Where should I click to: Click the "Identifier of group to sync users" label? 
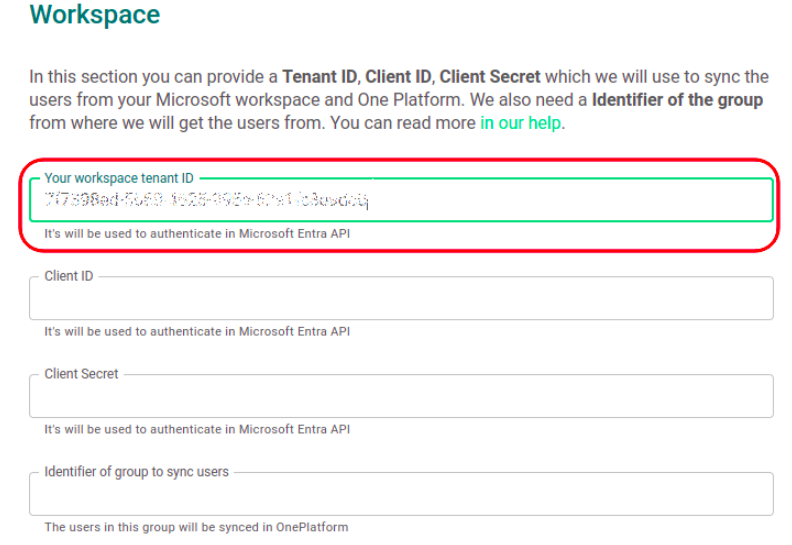click(136, 472)
